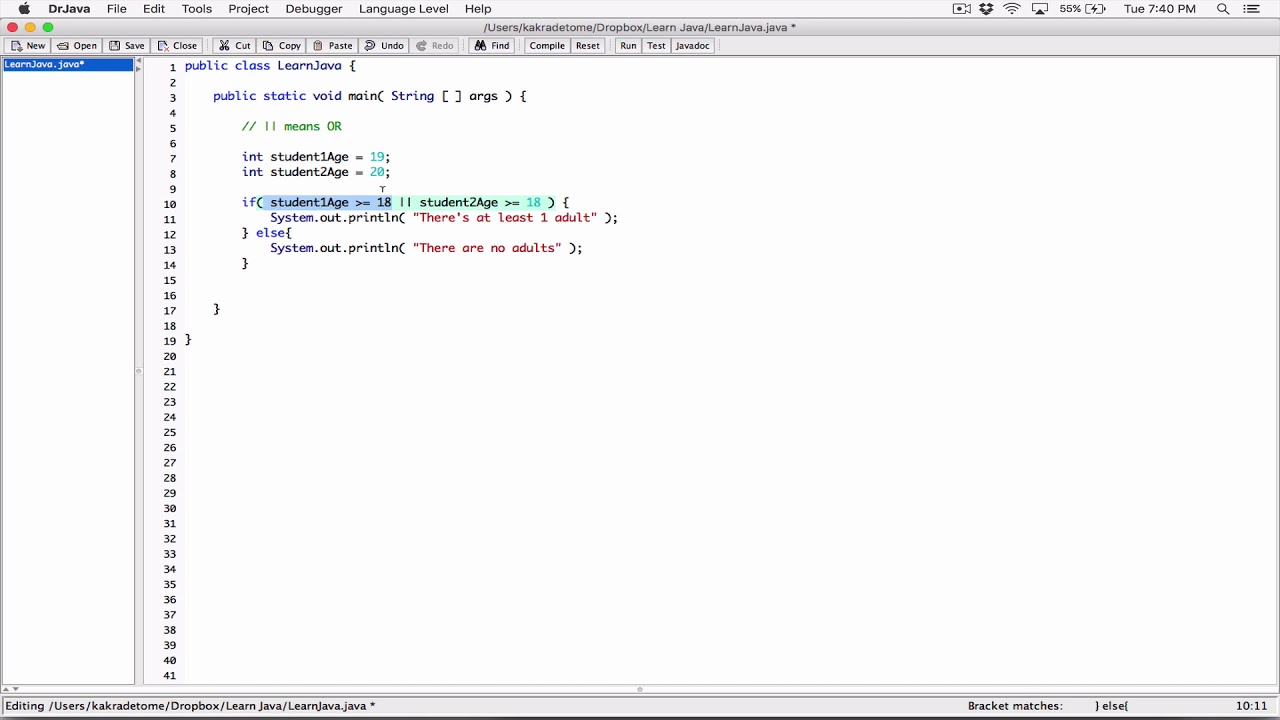Click the Wi-Fi status icon
The image size is (1280, 720).
coord(1013,9)
